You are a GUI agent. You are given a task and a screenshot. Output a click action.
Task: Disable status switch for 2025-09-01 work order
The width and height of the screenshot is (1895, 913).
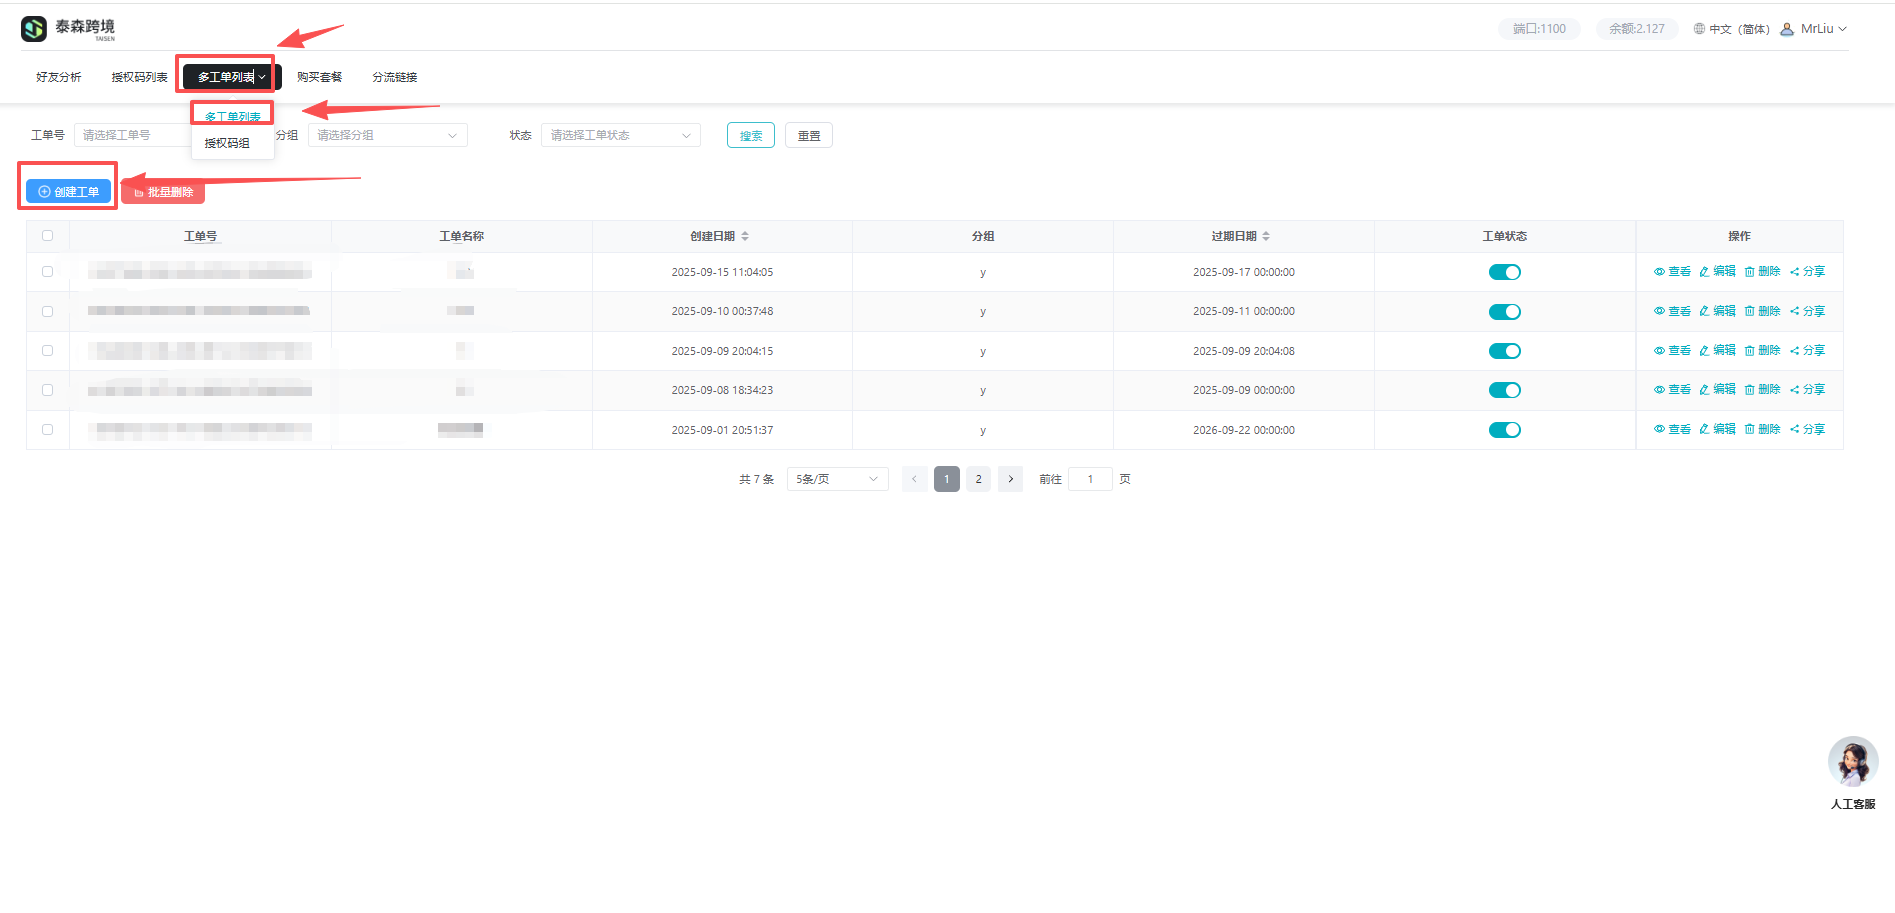[1504, 430]
